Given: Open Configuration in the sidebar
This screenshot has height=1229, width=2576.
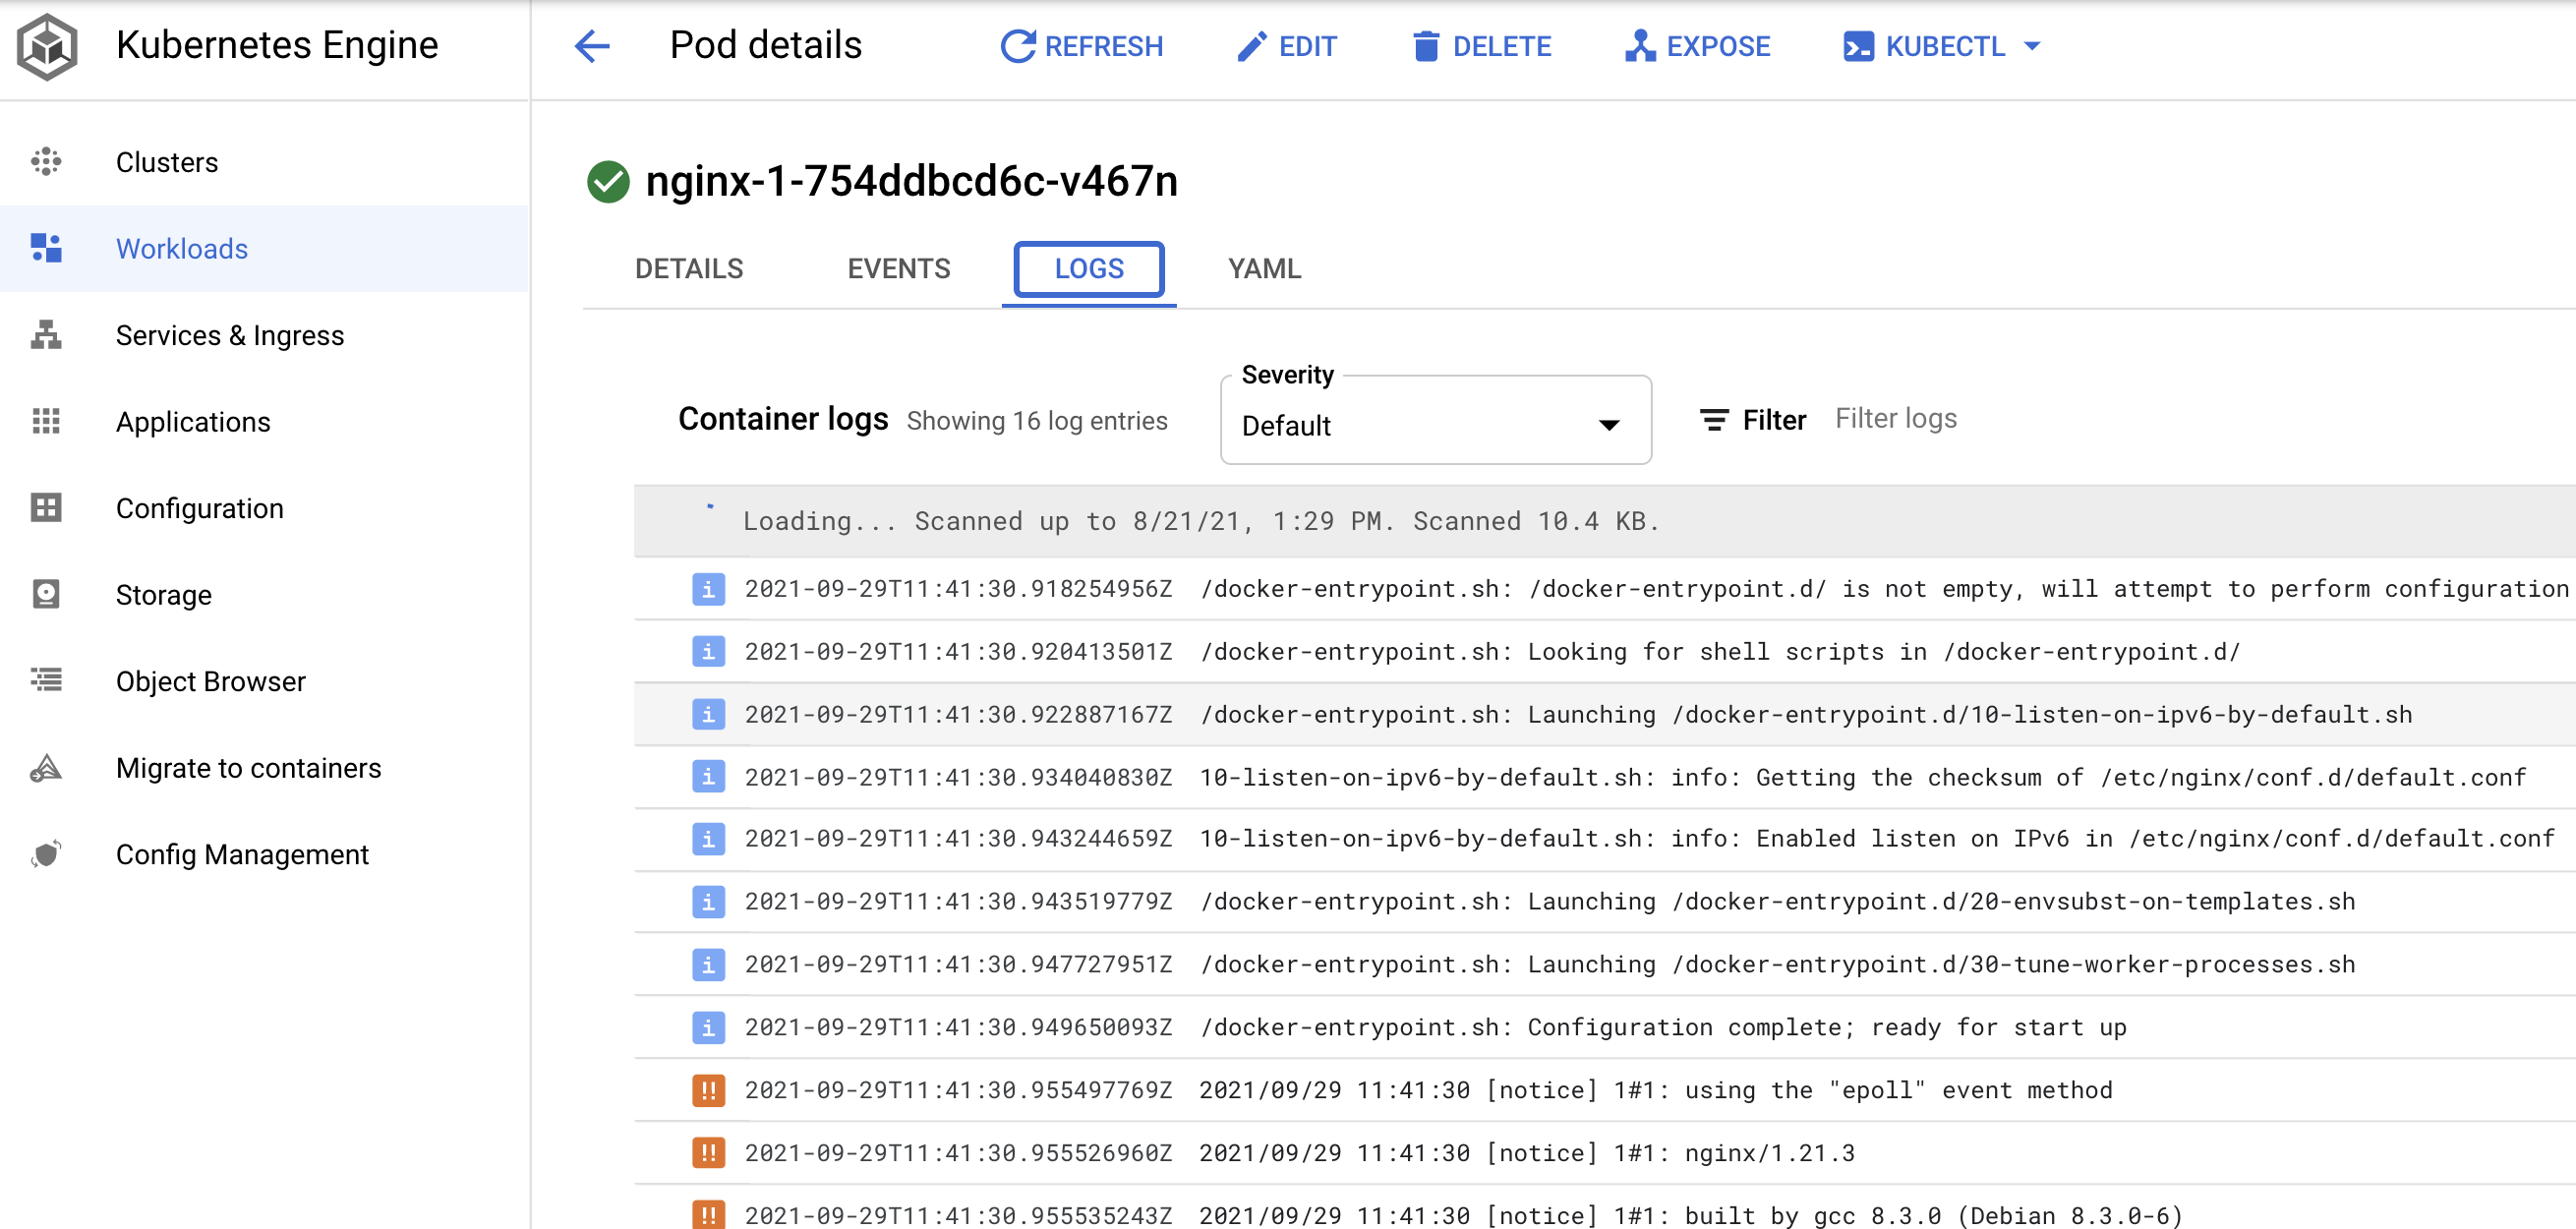Looking at the screenshot, I should (199, 508).
